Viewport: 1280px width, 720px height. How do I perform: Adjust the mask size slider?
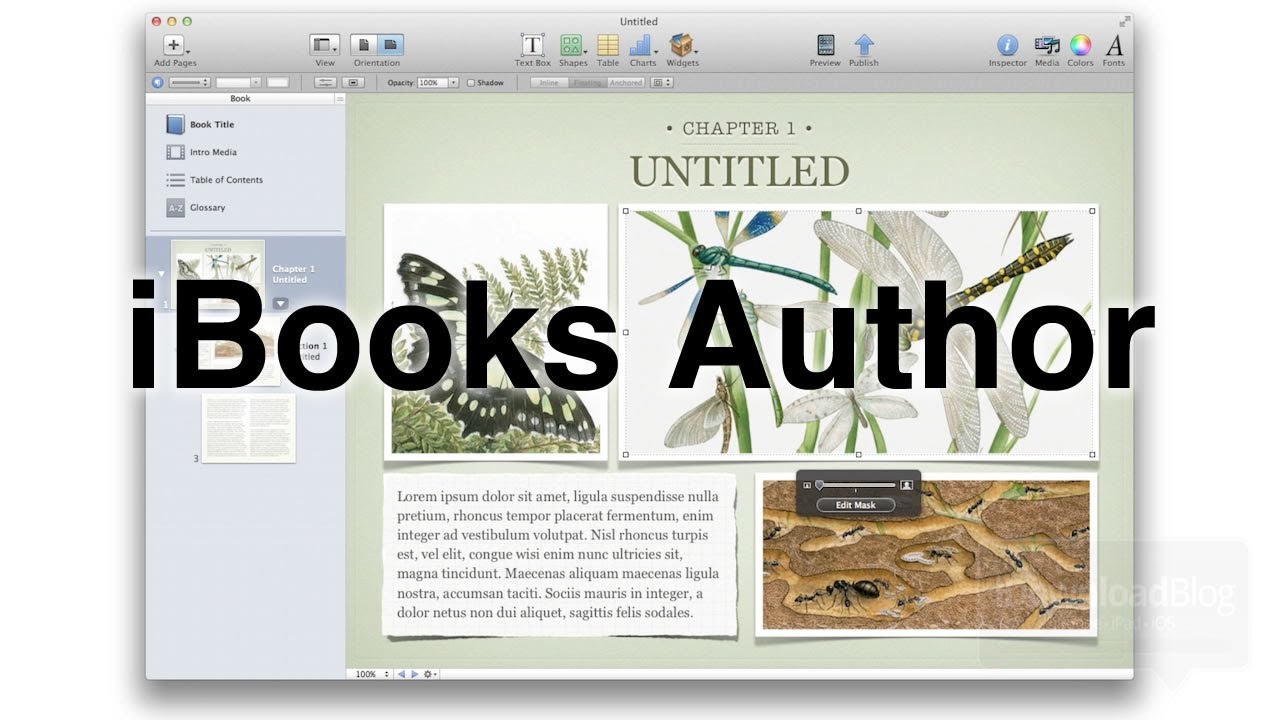pos(855,485)
